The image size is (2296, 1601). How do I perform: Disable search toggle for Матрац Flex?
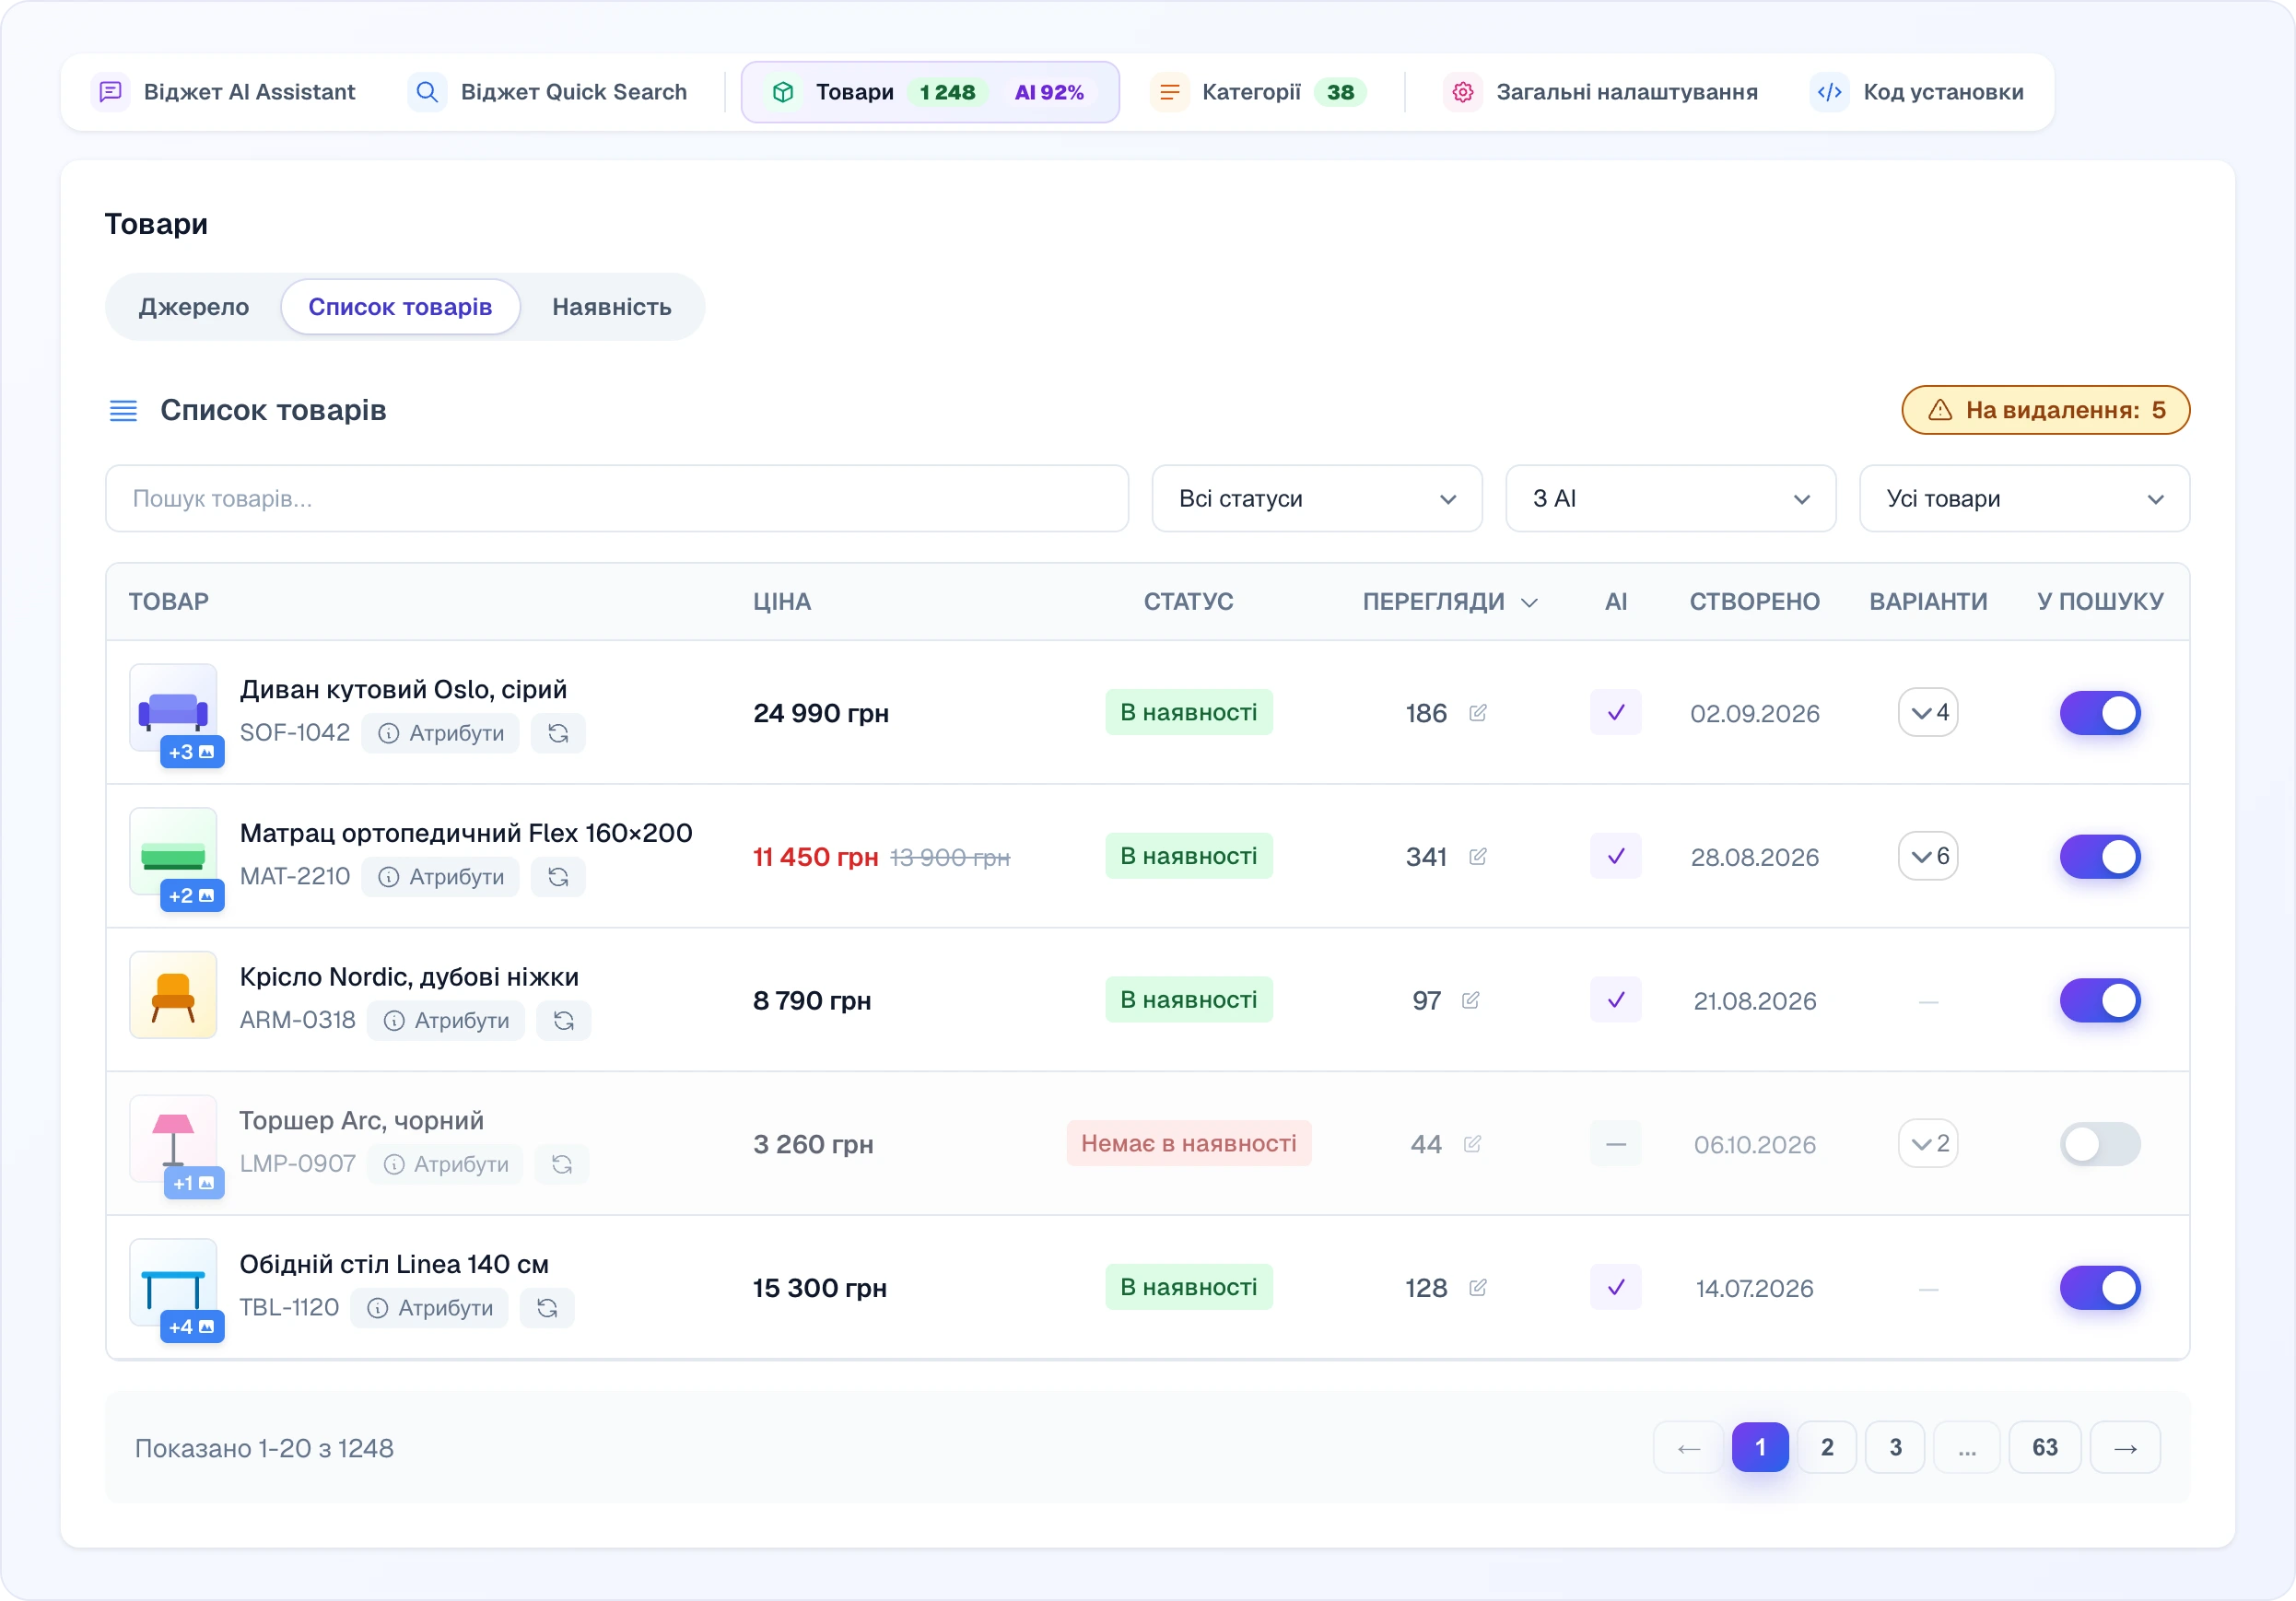pyautogui.click(x=2100, y=857)
